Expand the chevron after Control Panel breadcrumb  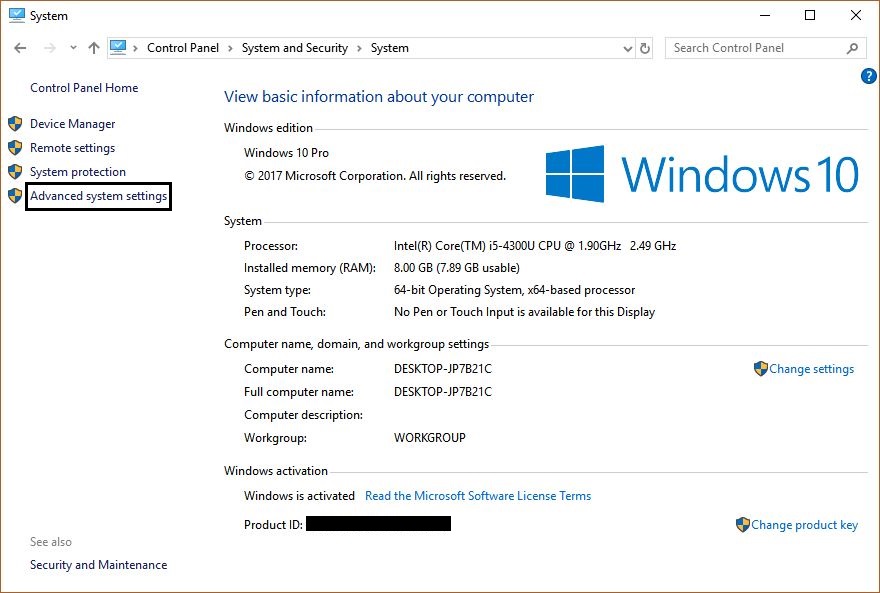pos(230,48)
